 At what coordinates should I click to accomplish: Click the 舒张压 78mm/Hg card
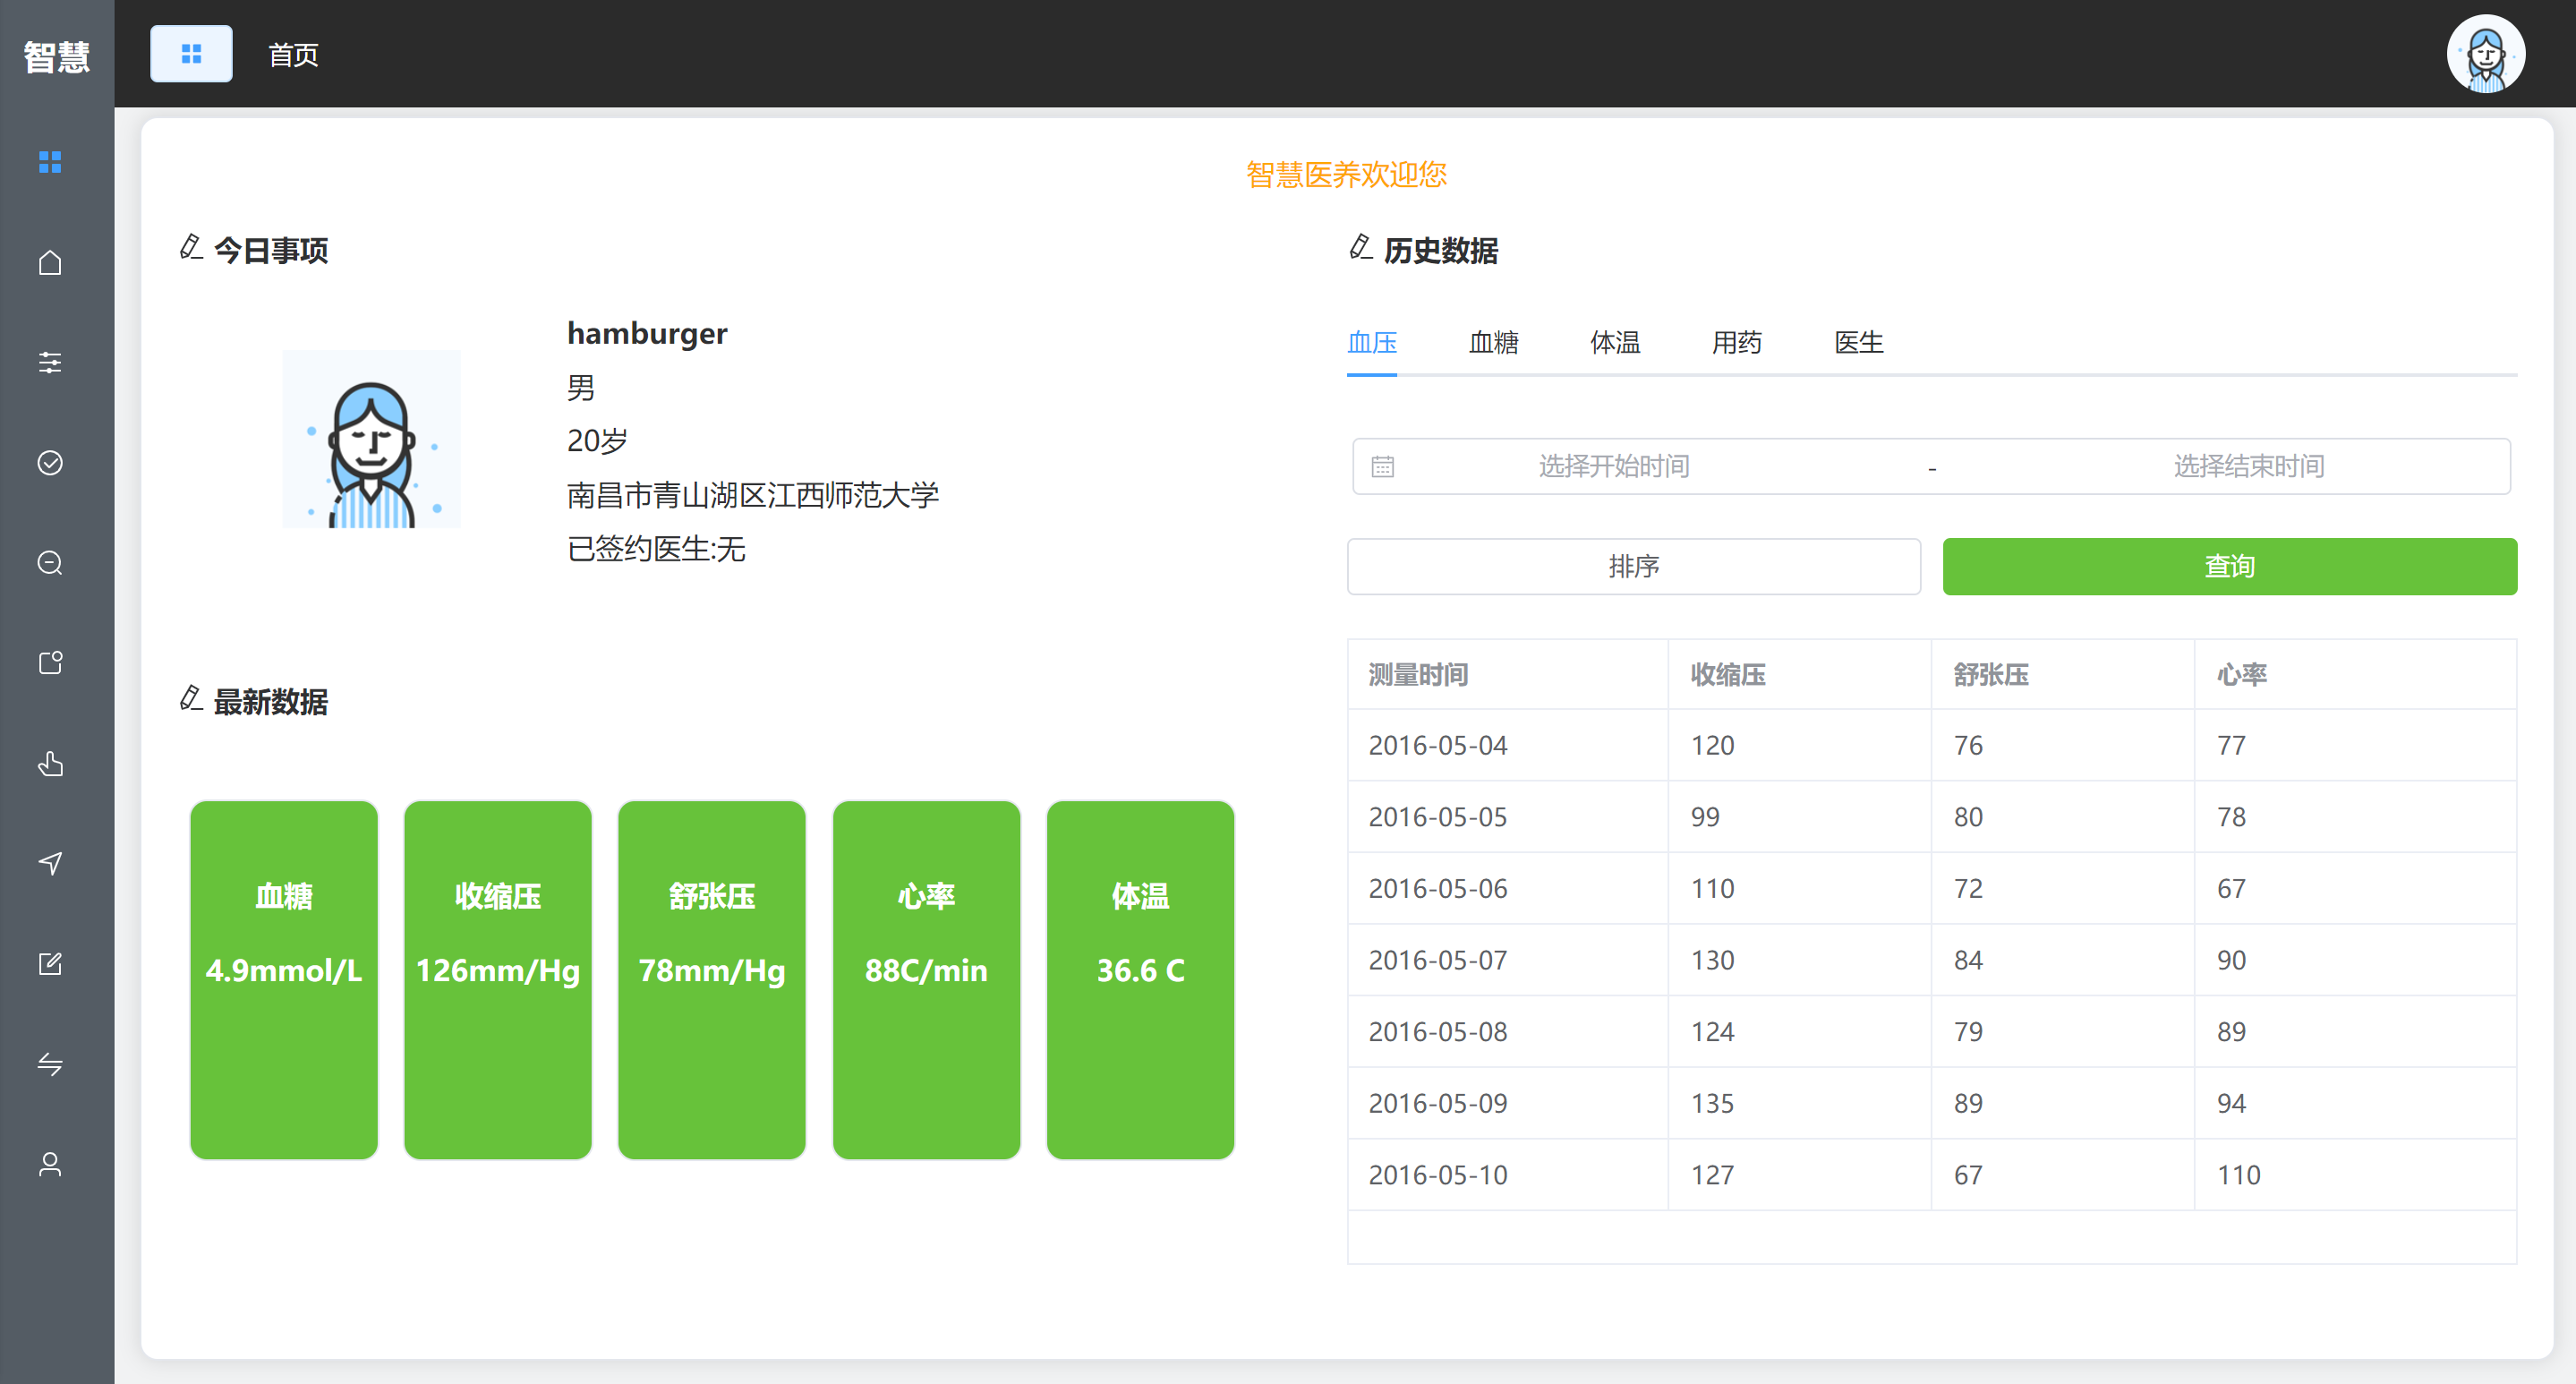[x=712, y=980]
